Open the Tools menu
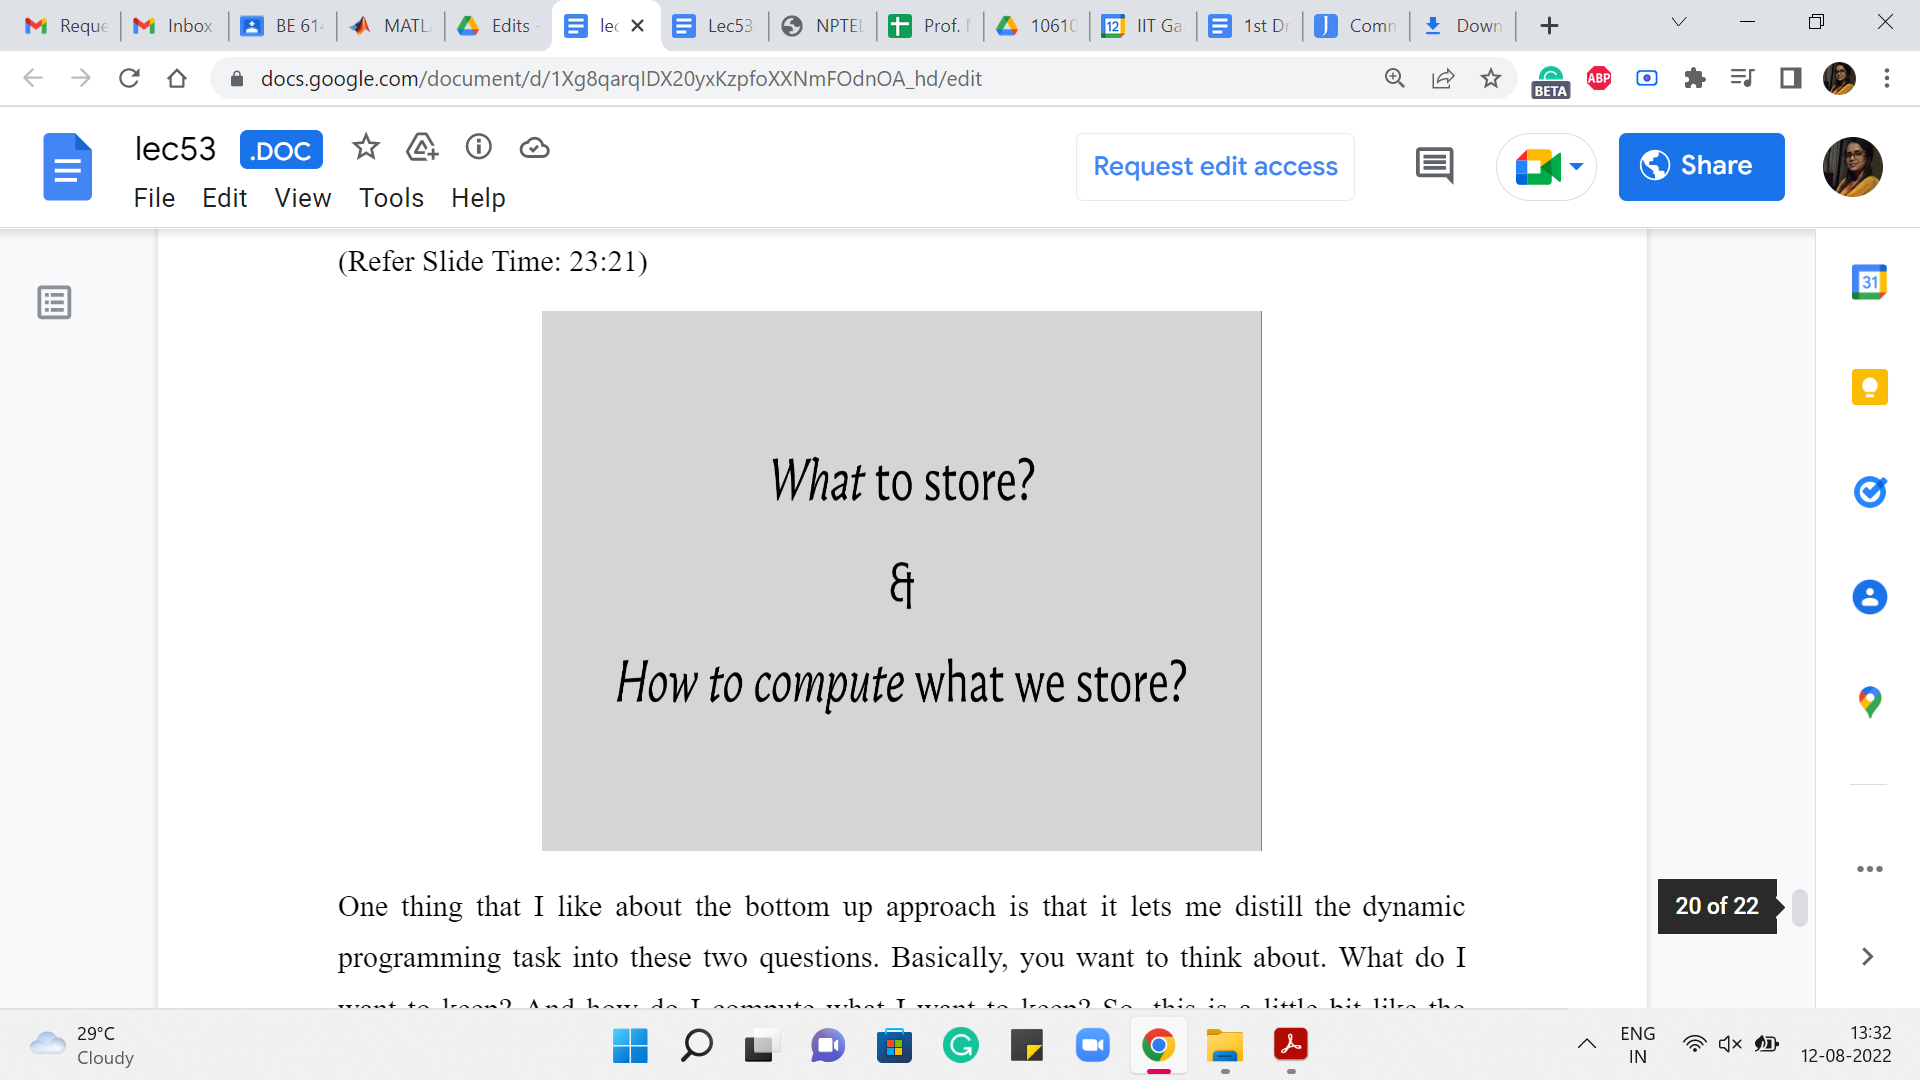 391,198
